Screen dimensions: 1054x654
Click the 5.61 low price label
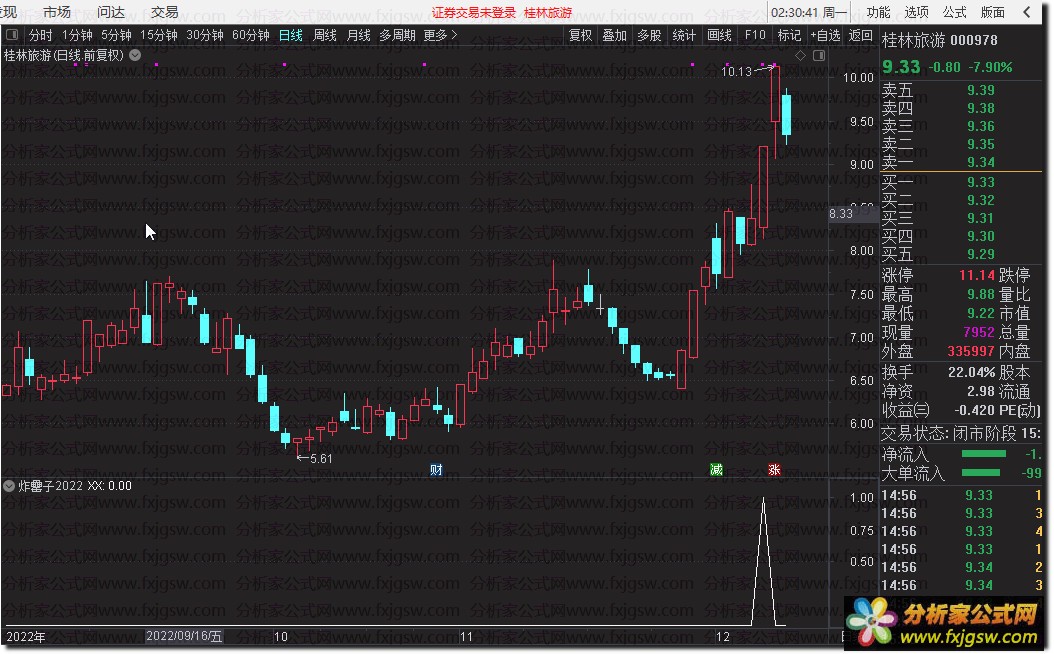coord(321,458)
